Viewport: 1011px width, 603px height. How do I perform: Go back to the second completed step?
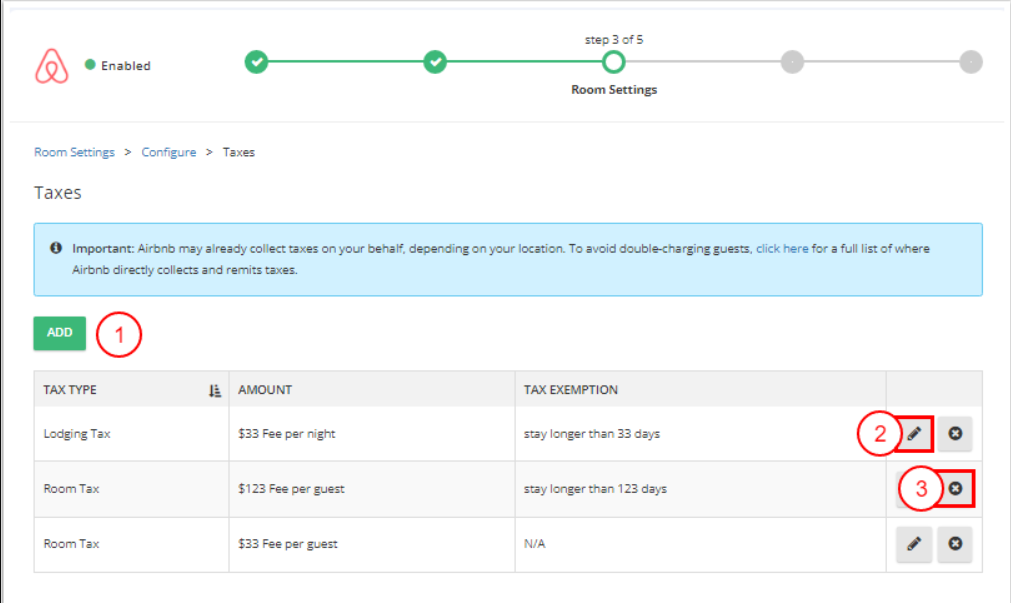(435, 62)
